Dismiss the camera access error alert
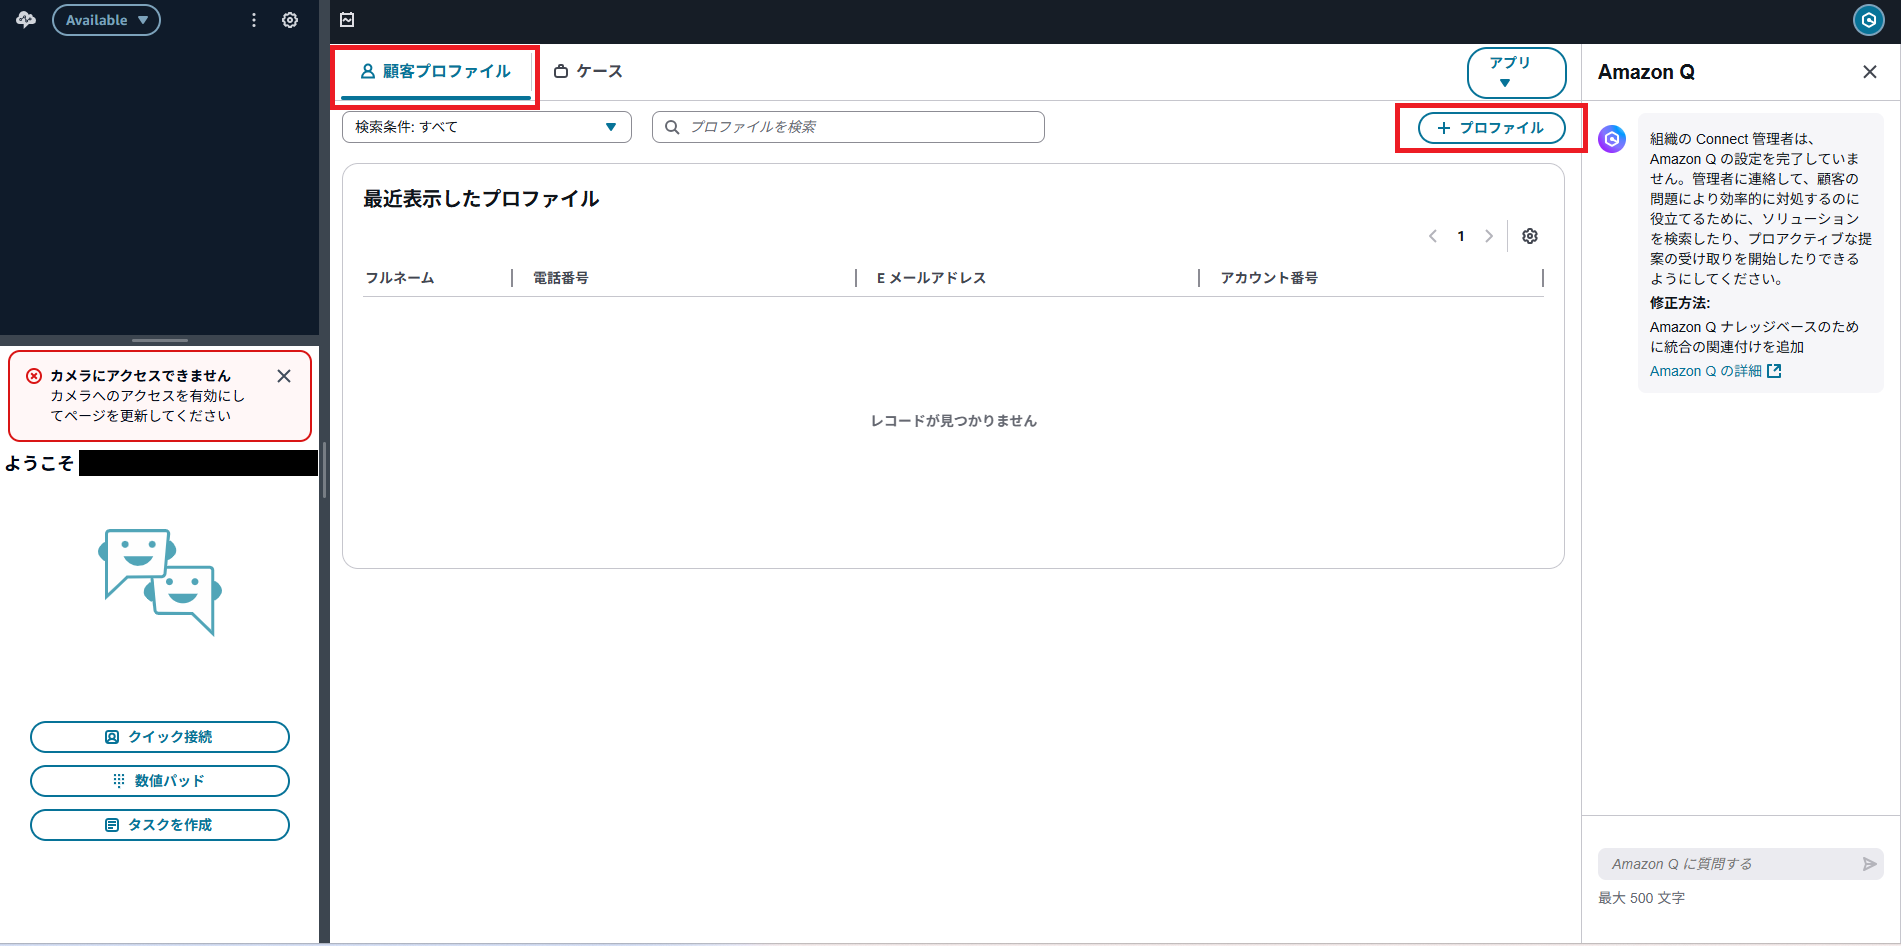Screen dimensions: 1901x946 (x=284, y=376)
